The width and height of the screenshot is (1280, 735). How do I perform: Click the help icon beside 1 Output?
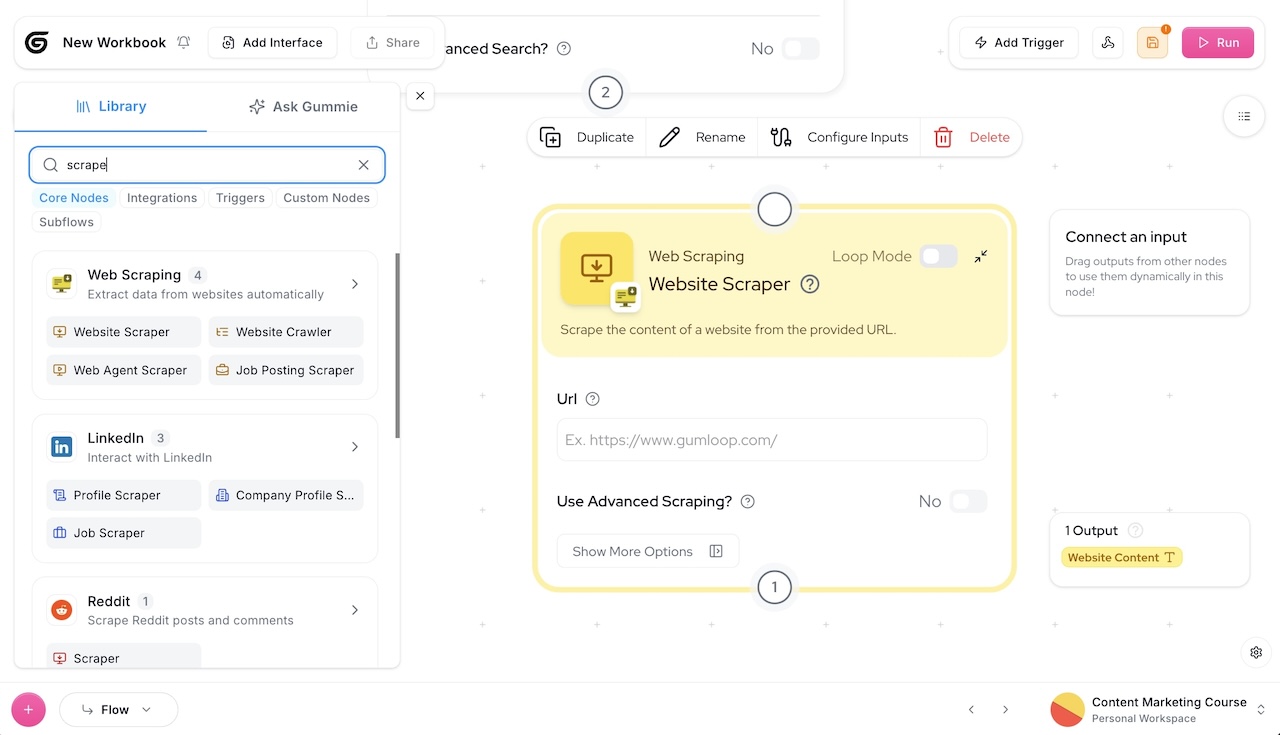(x=1135, y=531)
